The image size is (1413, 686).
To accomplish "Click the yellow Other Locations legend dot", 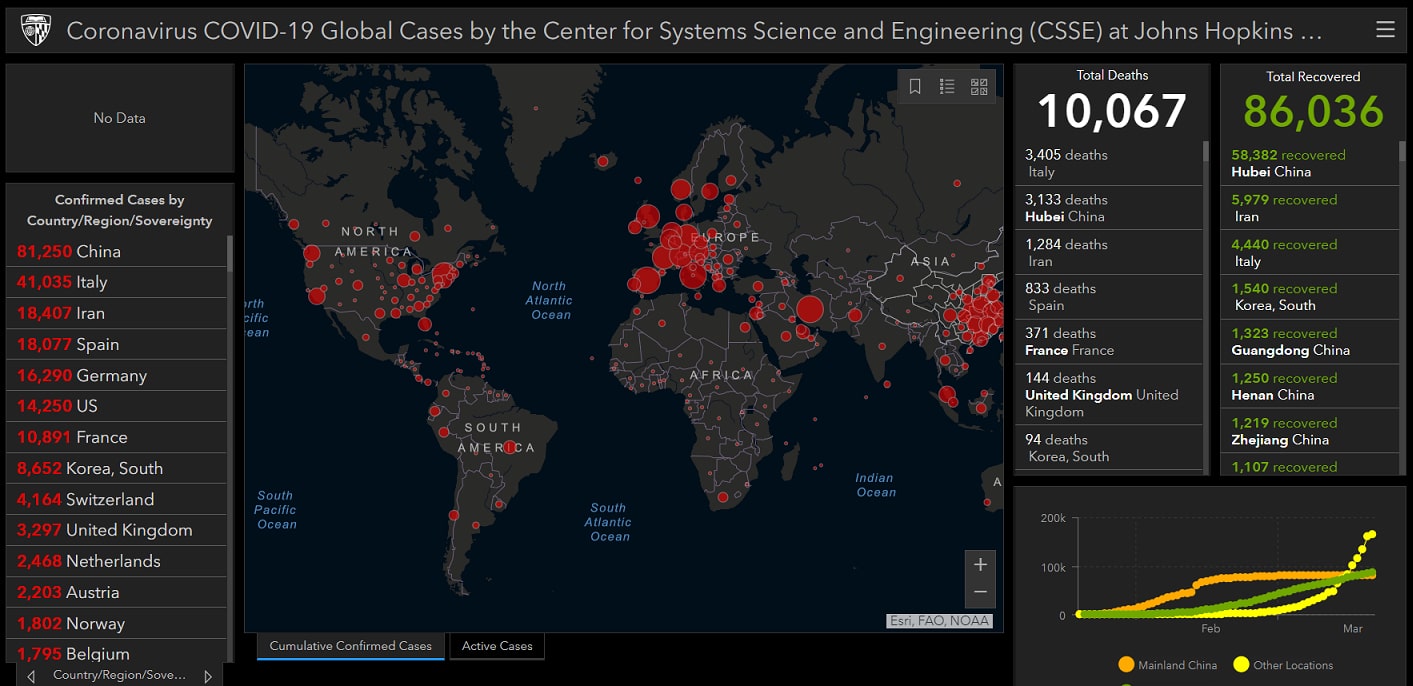I will pos(1241,665).
